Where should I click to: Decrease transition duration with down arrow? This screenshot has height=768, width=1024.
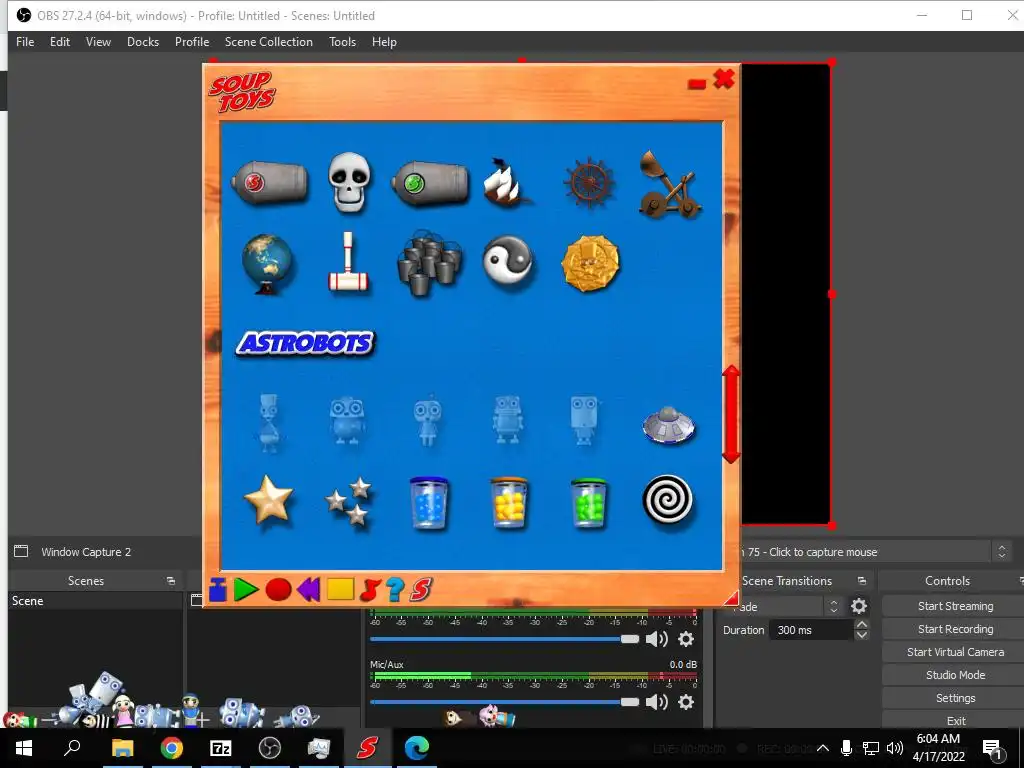coord(862,635)
